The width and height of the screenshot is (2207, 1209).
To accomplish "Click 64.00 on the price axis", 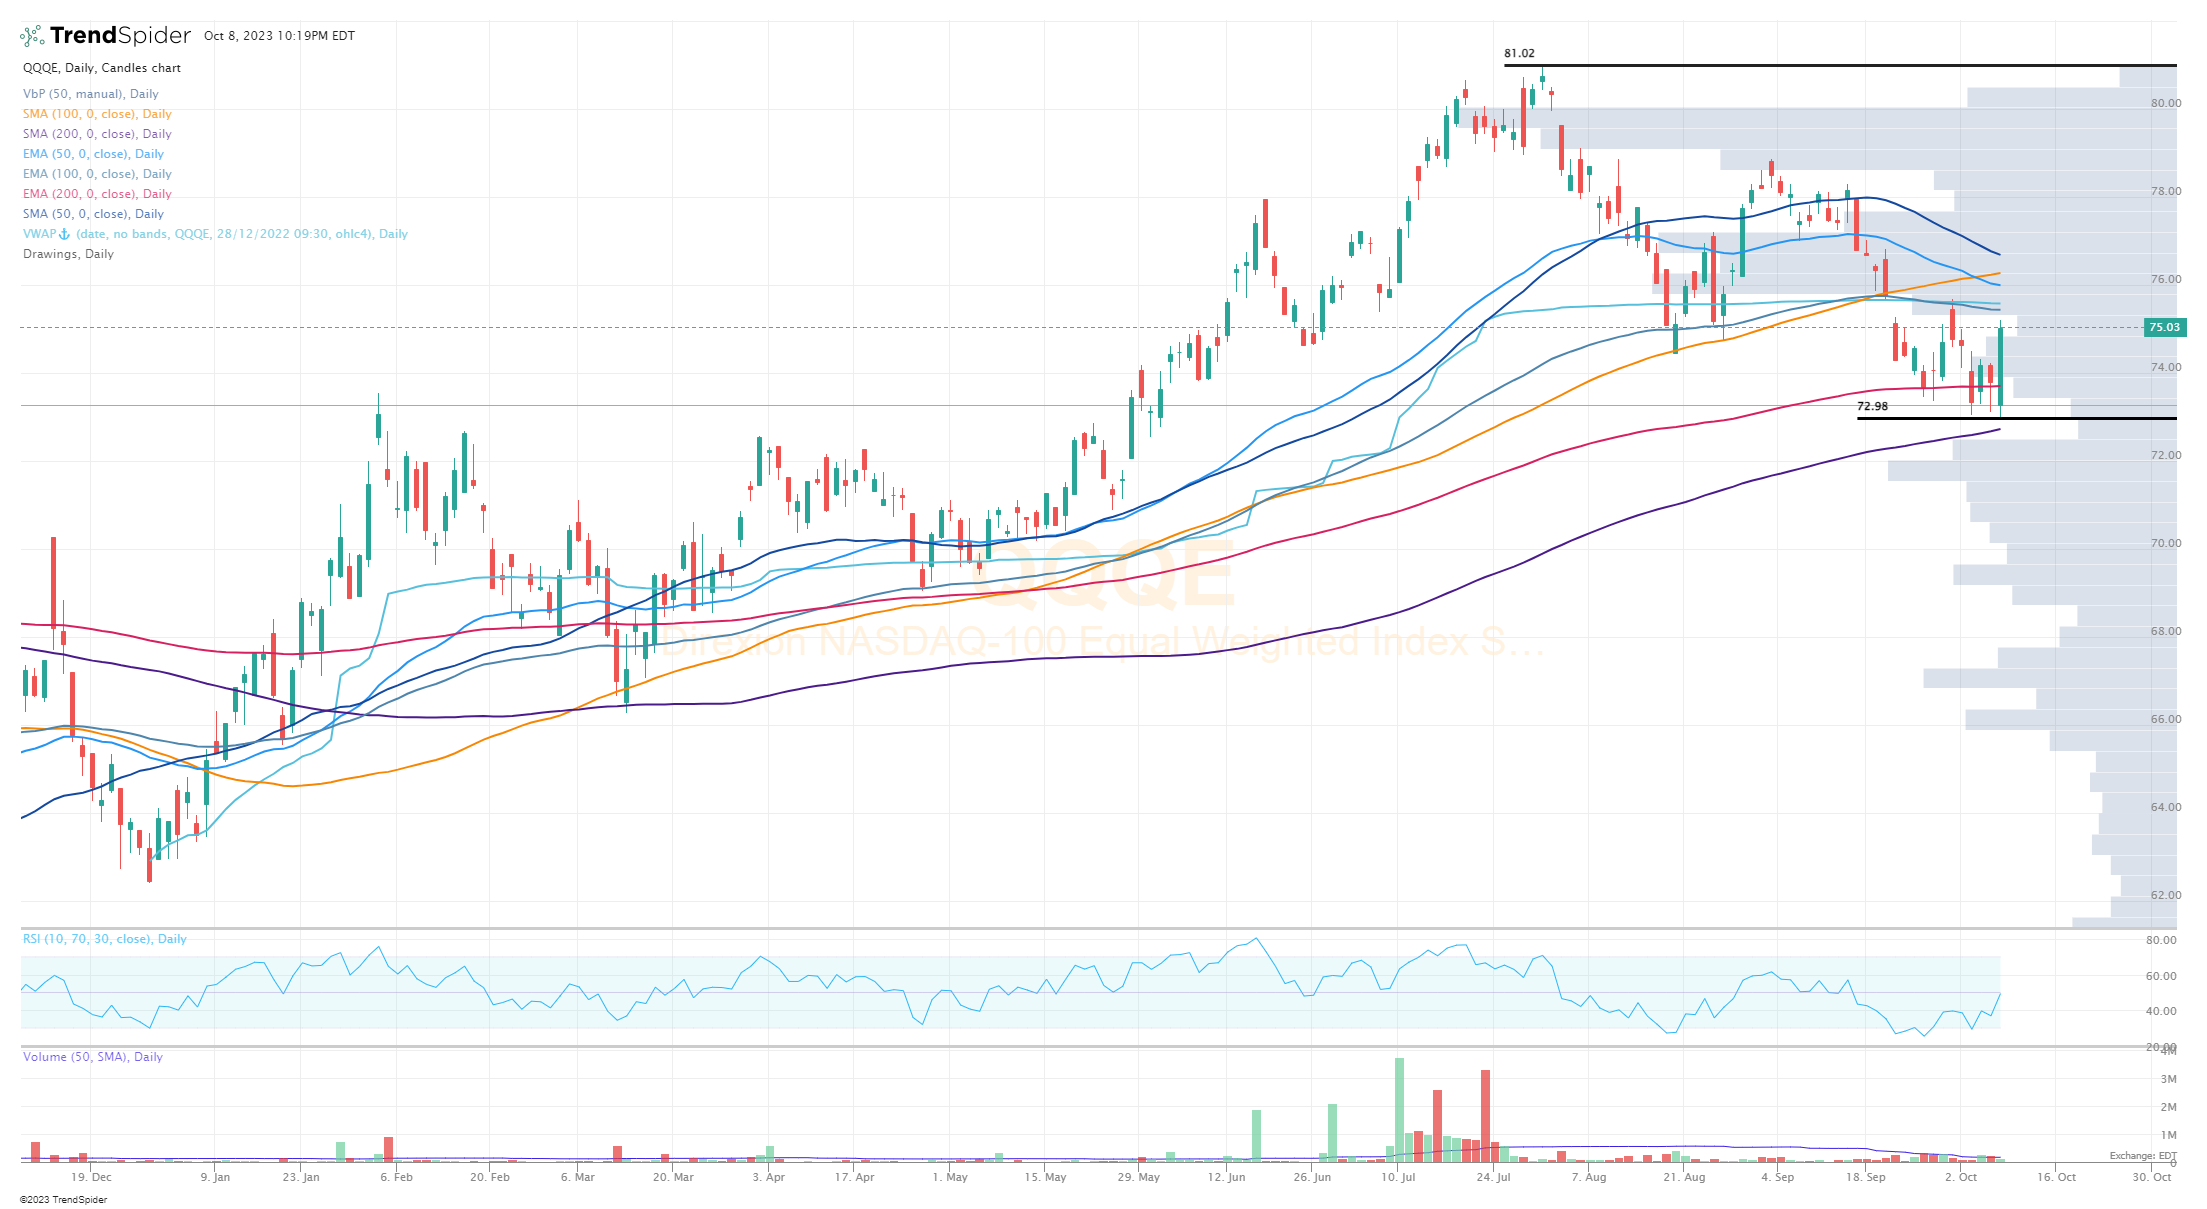I will click(x=2166, y=807).
